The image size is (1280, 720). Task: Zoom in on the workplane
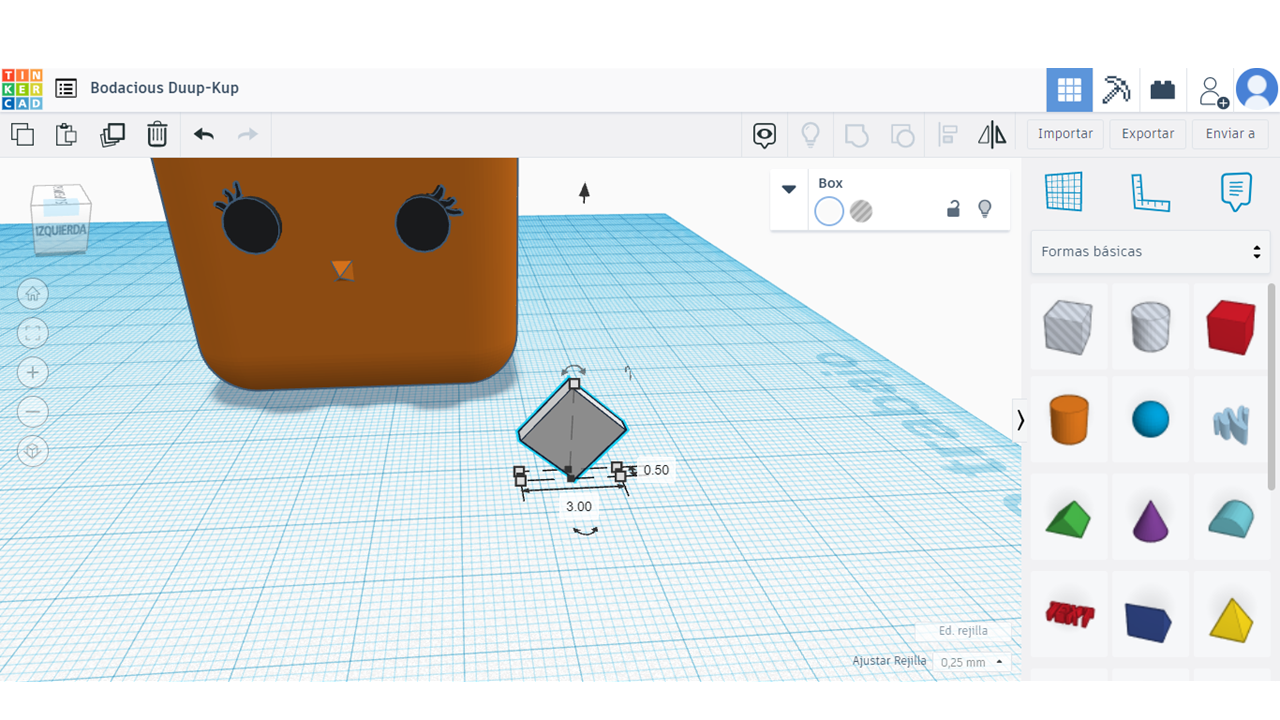pyautogui.click(x=33, y=373)
